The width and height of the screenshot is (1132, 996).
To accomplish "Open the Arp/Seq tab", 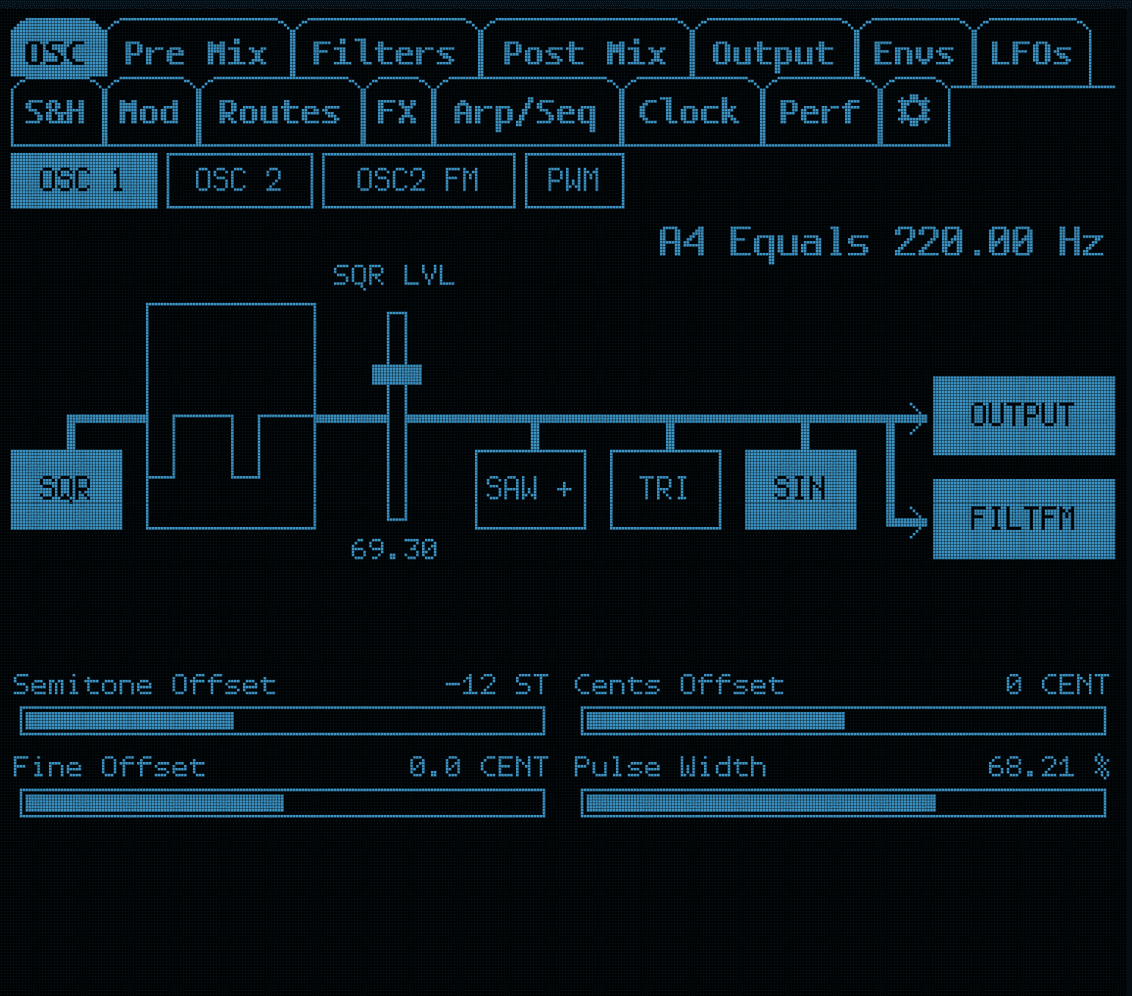I will pos(527,112).
